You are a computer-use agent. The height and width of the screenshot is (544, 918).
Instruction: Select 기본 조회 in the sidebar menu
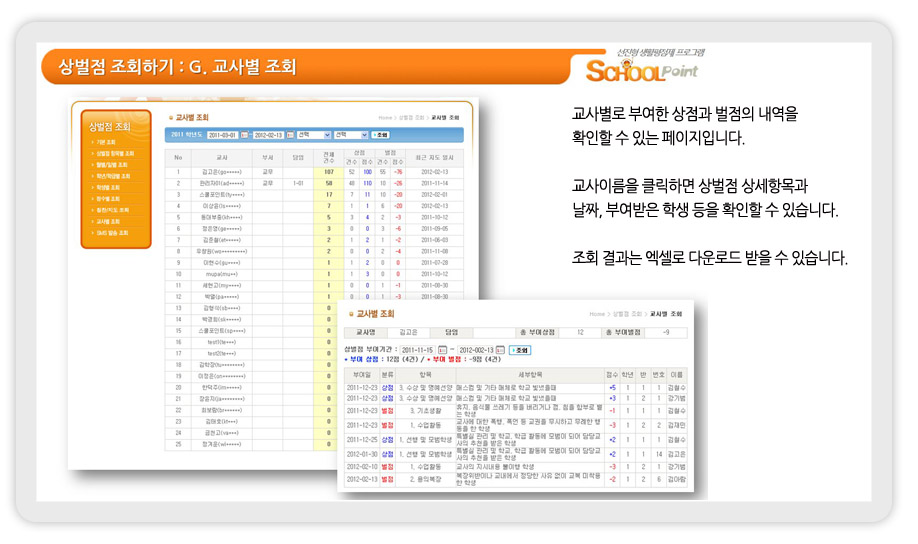106,142
